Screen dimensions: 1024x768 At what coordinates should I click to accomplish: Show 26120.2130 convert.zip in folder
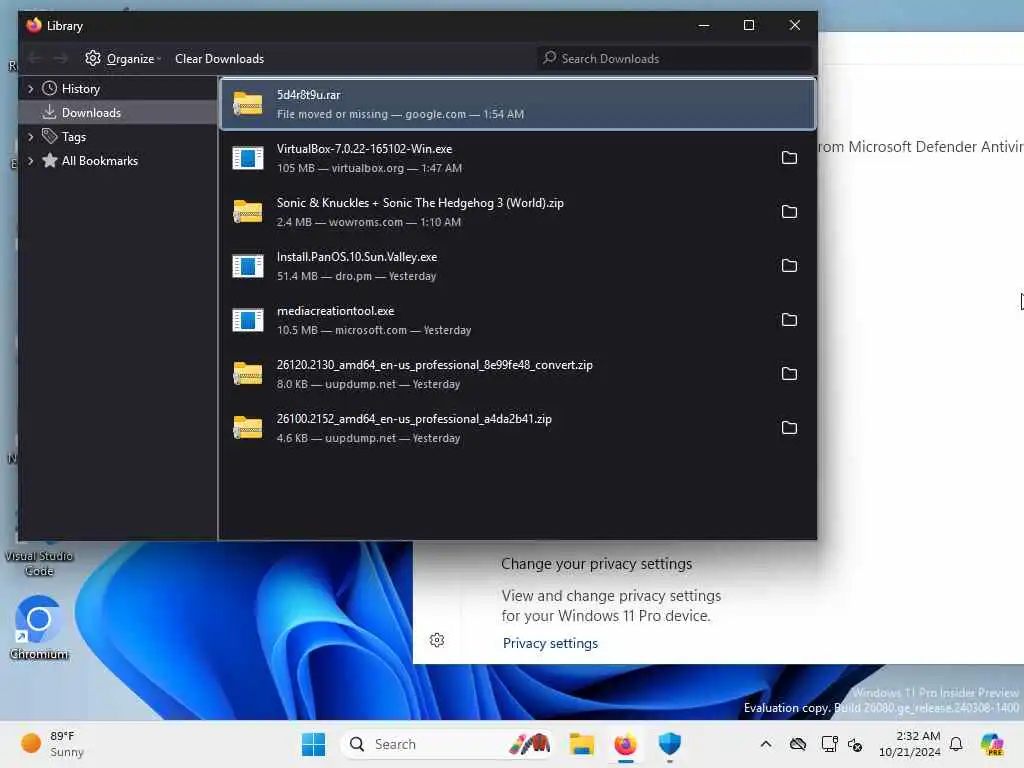pos(789,374)
